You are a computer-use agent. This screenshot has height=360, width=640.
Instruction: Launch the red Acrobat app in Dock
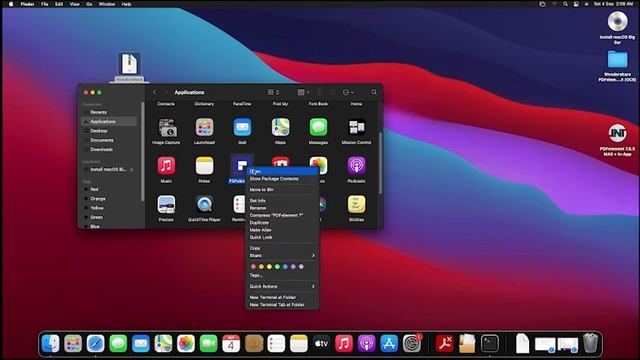pos(444,343)
